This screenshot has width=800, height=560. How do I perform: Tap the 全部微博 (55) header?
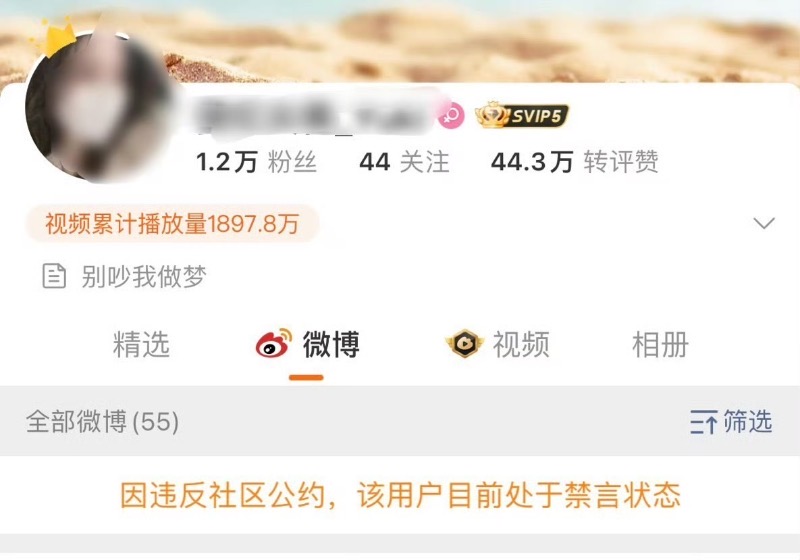point(102,422)
